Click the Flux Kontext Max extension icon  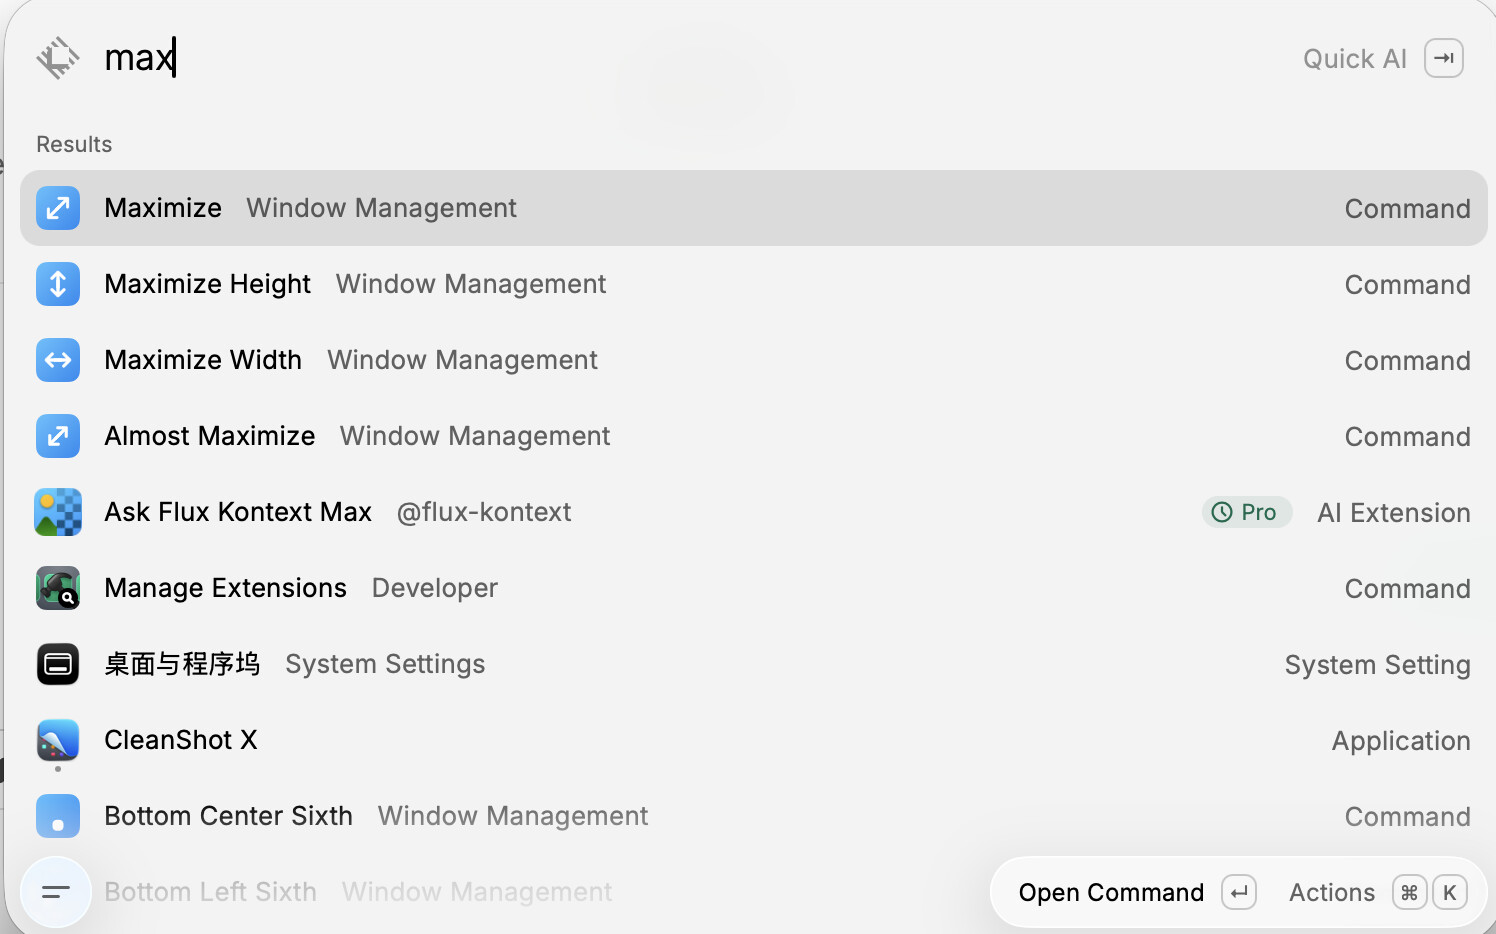point(58,512)
